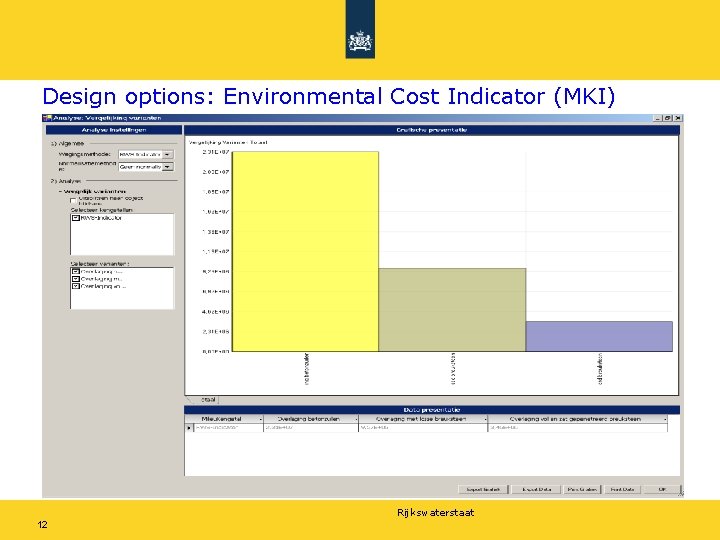
Task: Select the data cell under Overlaging vol en zat
Action: pos(578,428)
